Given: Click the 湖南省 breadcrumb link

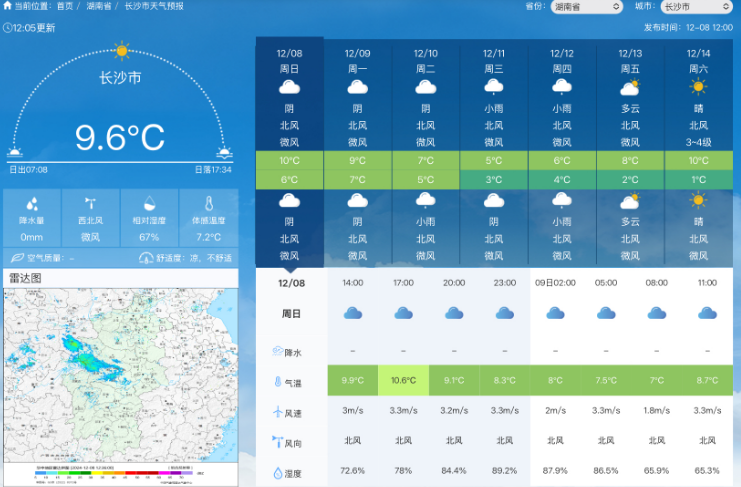Looking at the screenshot, I should (99, 6).
